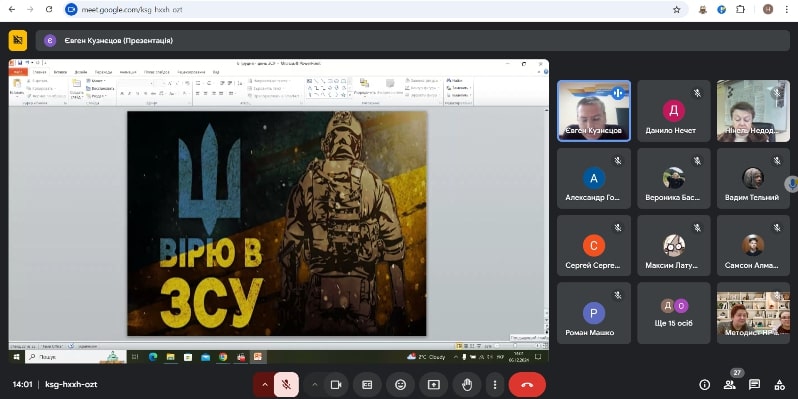Expand audio settings arrow beside microphone
Viewport: 798px width, 399px height.
click(264, 385)
